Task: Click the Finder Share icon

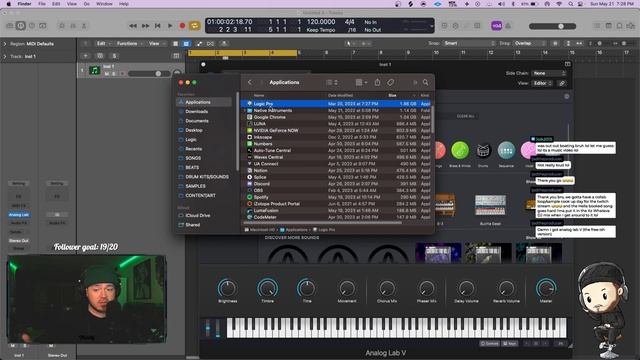Action: pyautogui.click(x=377, y=82)
